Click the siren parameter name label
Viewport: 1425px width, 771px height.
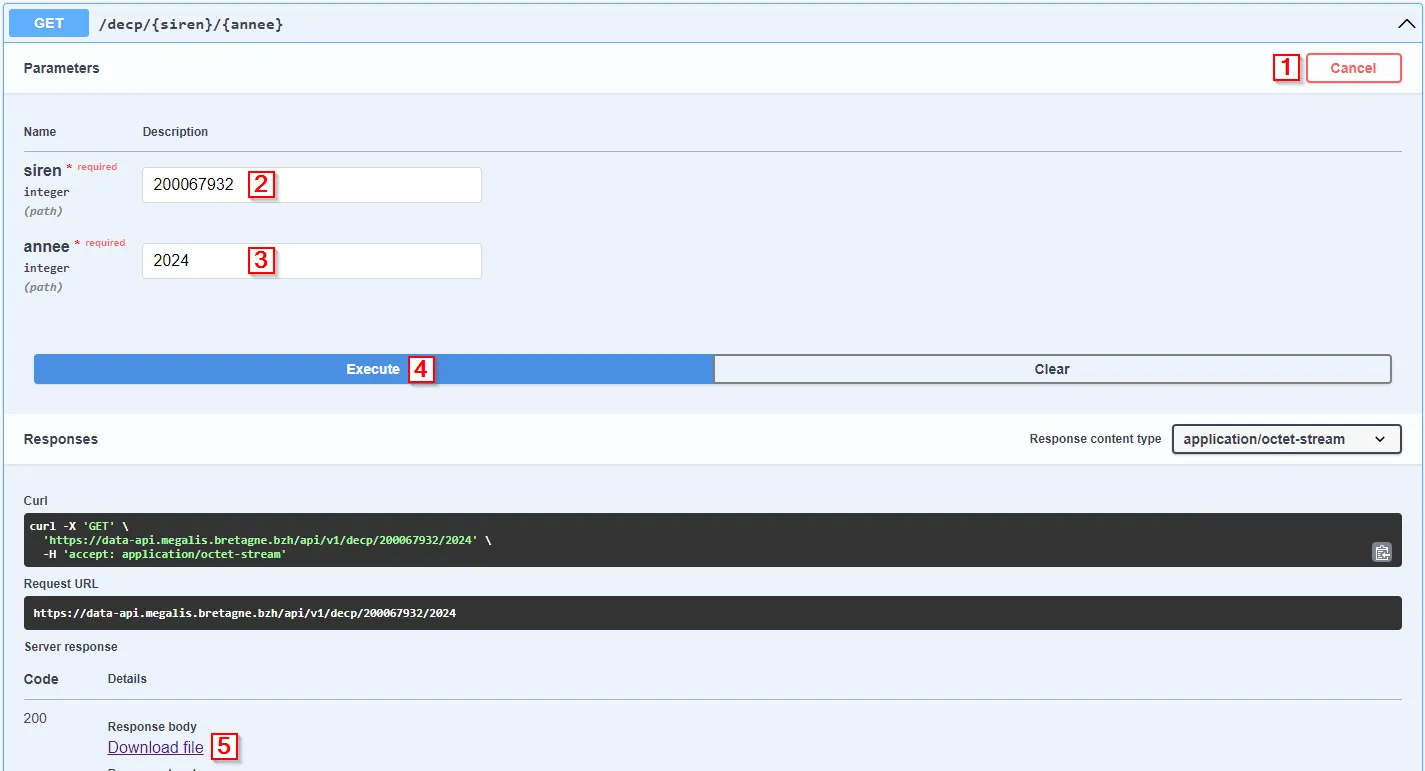43,170
